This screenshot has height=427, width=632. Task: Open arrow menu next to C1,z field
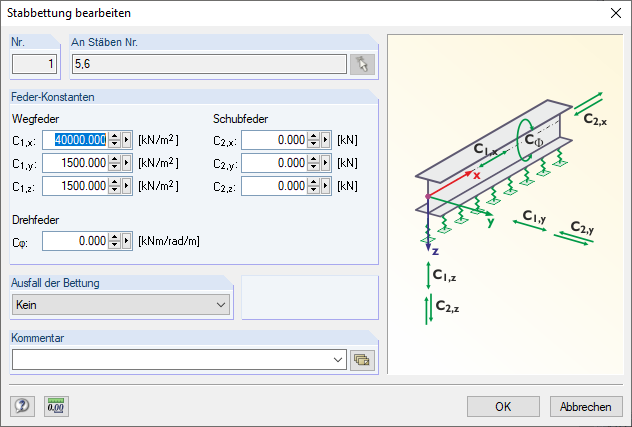(x=127, y=186)
